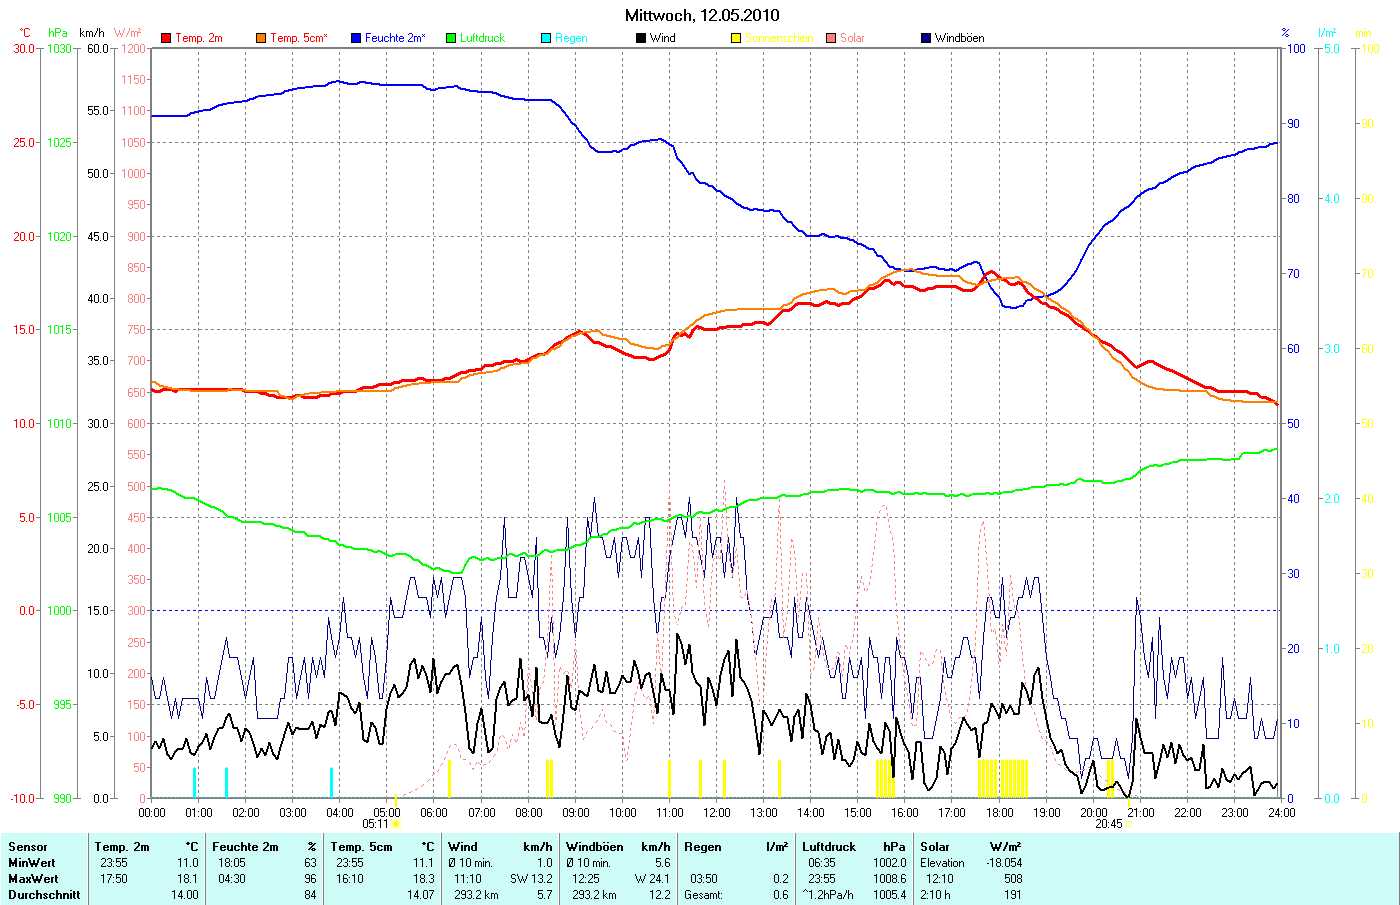Click the MinWert row label
Viewport: 1400px width, 905px height.
pyautogui.click(x=32, y=863)
